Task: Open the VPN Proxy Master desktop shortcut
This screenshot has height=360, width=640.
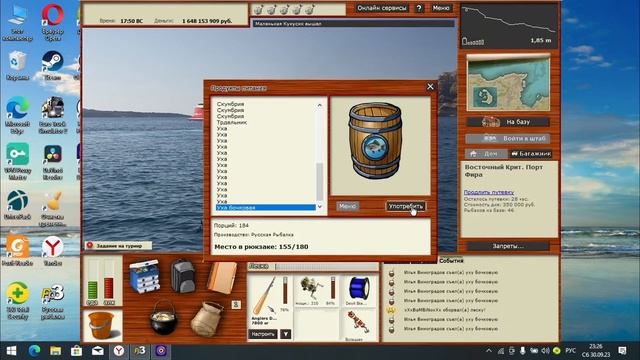Action: [x=17, y=161]
